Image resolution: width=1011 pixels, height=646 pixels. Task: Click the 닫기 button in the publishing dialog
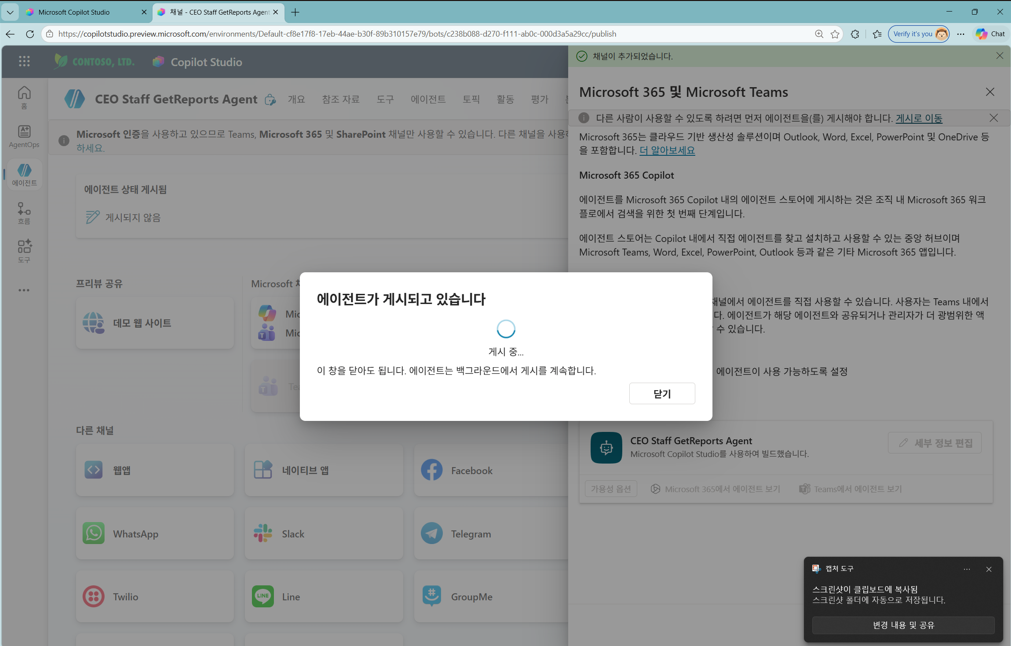662,393
